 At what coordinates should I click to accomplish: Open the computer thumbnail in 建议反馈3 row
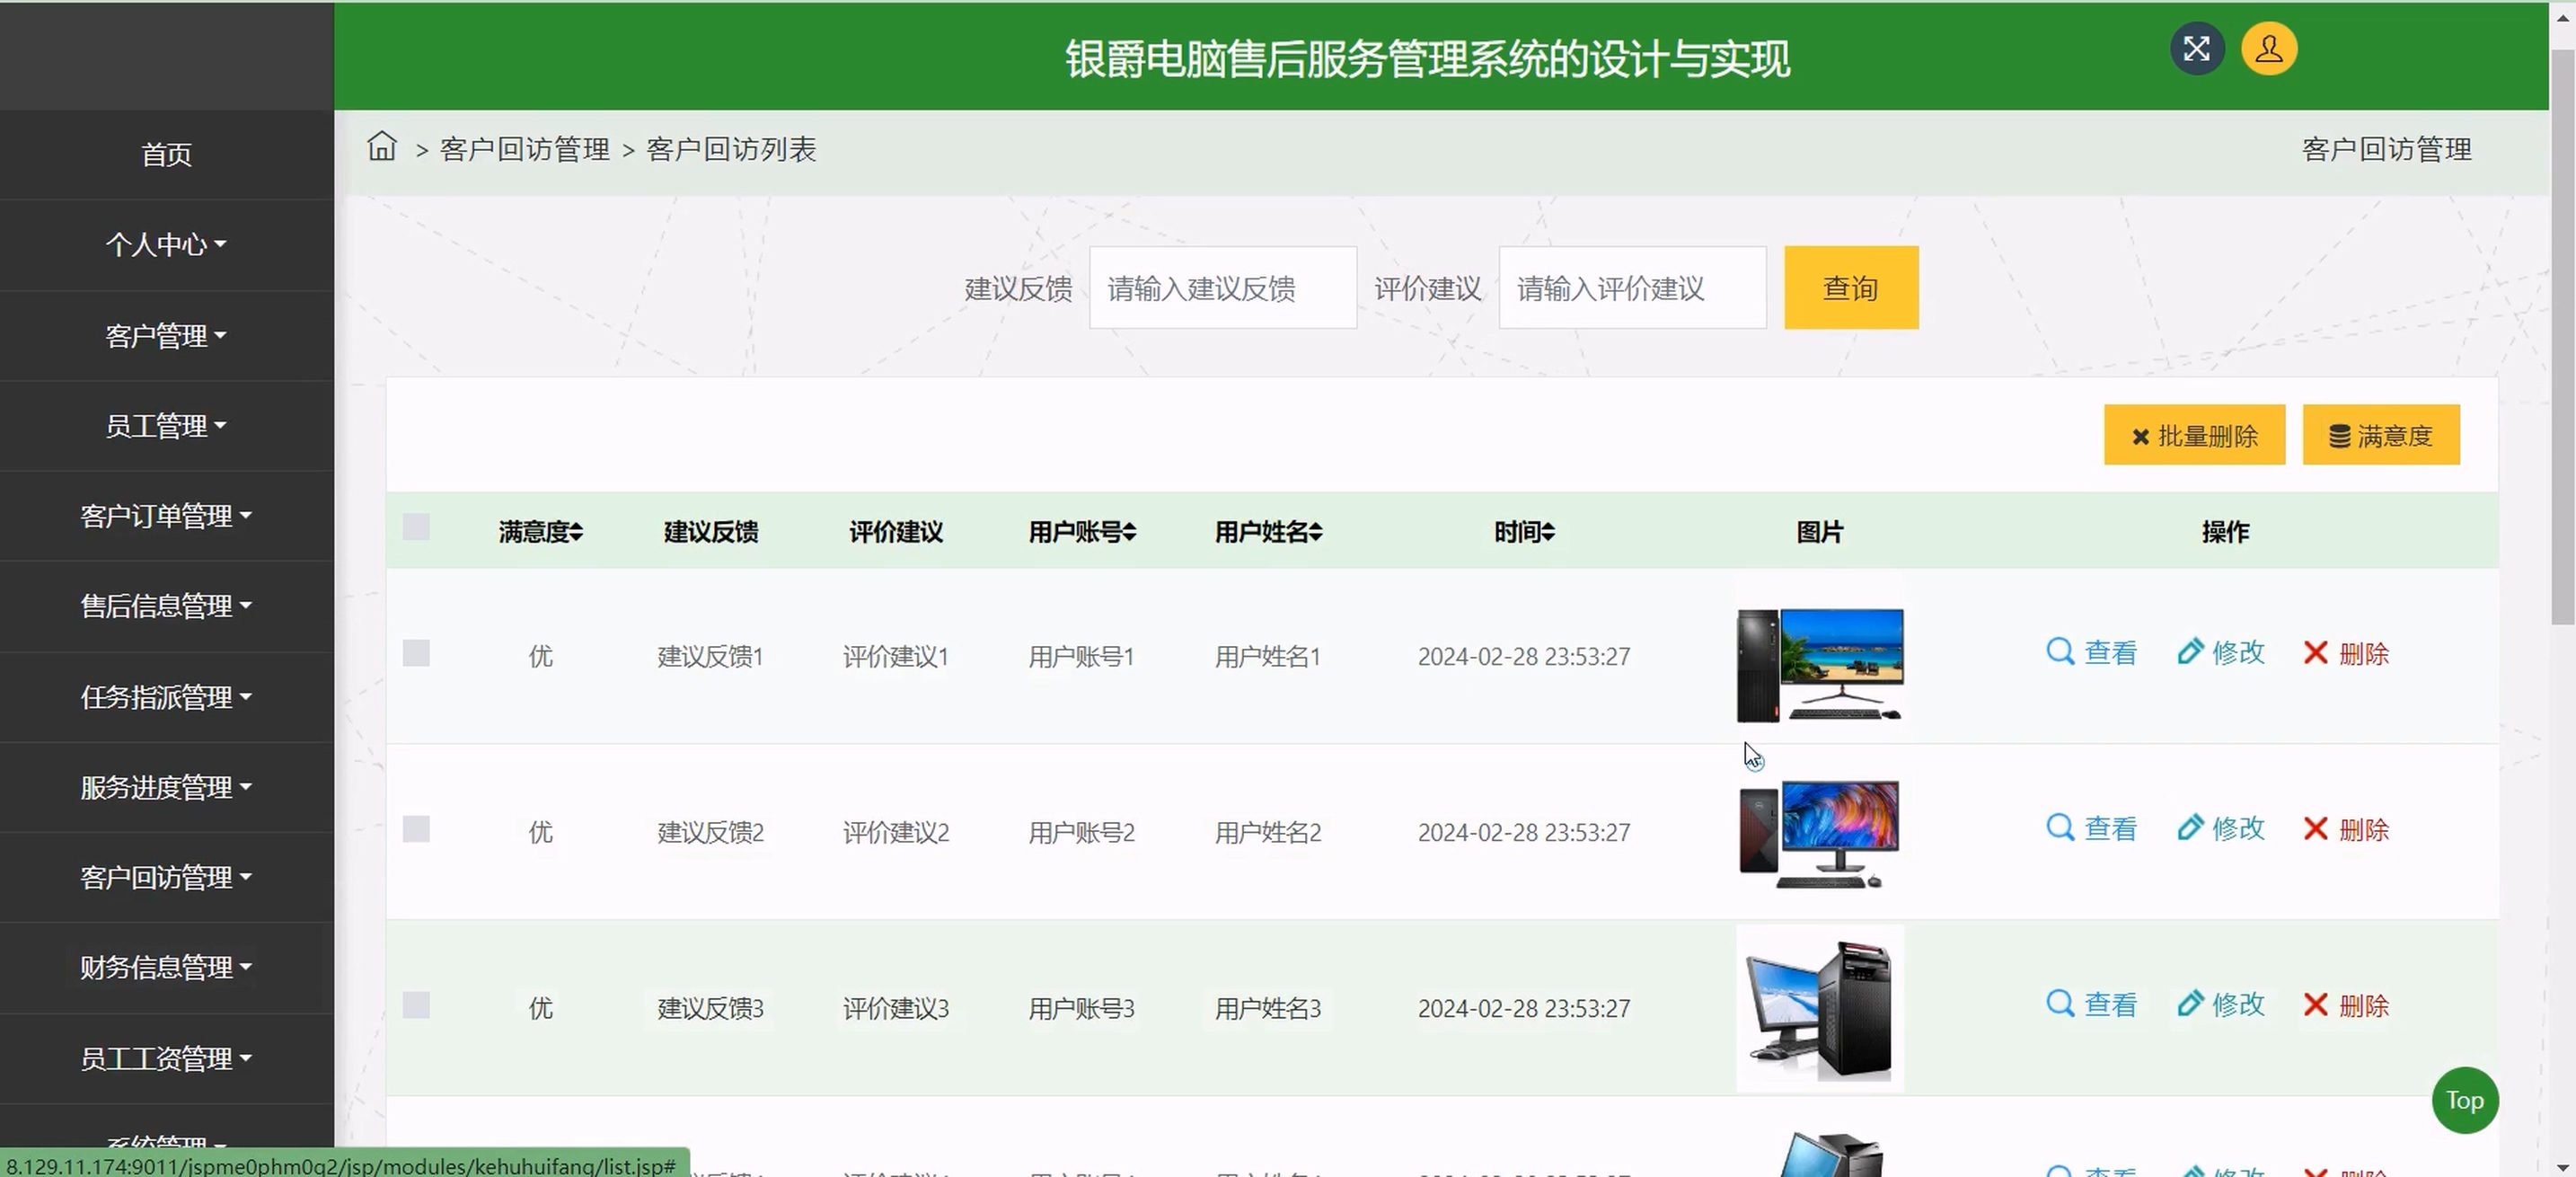pos(1820,1008)
